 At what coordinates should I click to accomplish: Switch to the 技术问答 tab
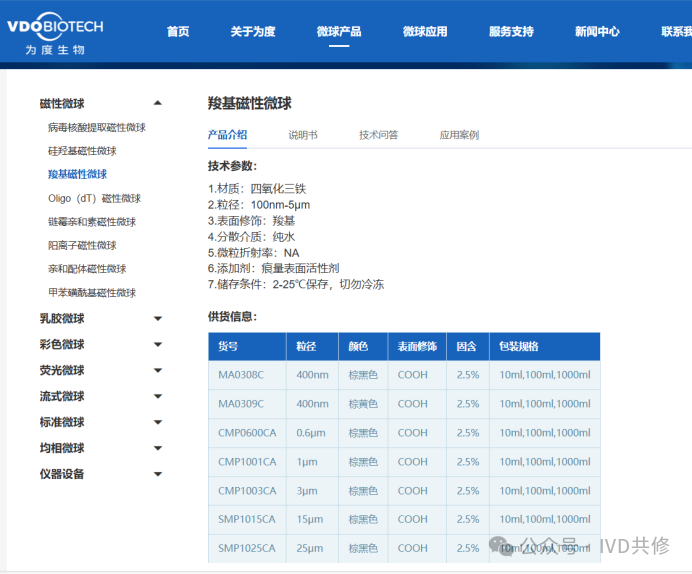378,135
